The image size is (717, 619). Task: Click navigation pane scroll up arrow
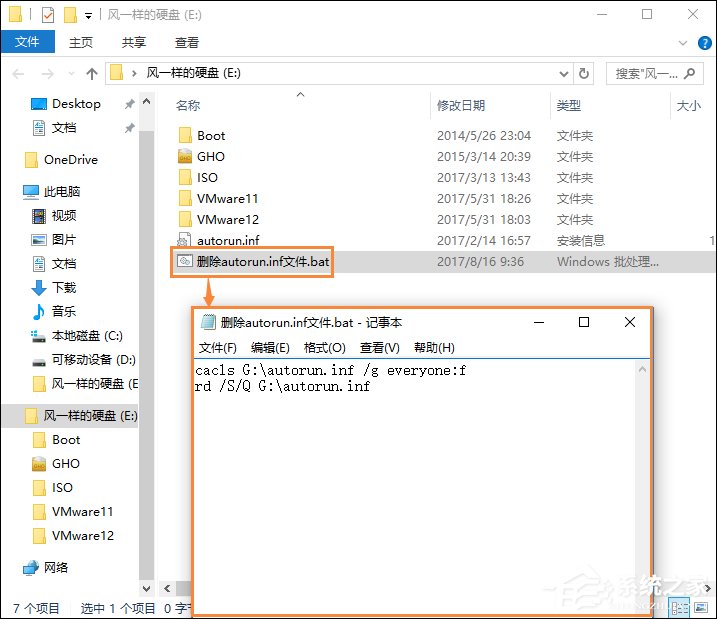point(146,101)
